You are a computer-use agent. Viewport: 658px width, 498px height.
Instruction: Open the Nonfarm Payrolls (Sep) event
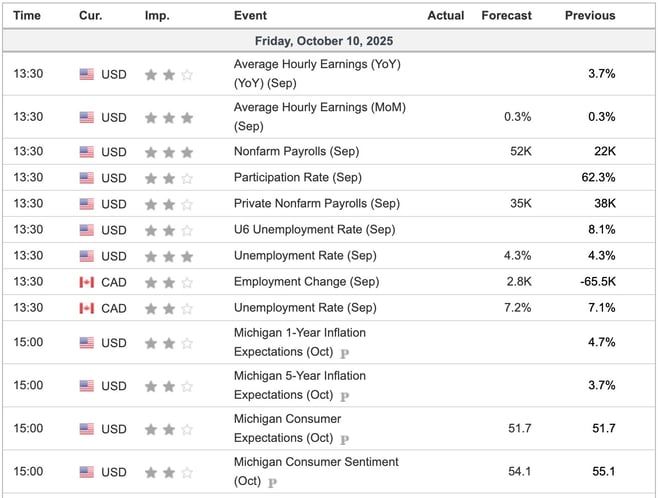(x=295, y=152)
